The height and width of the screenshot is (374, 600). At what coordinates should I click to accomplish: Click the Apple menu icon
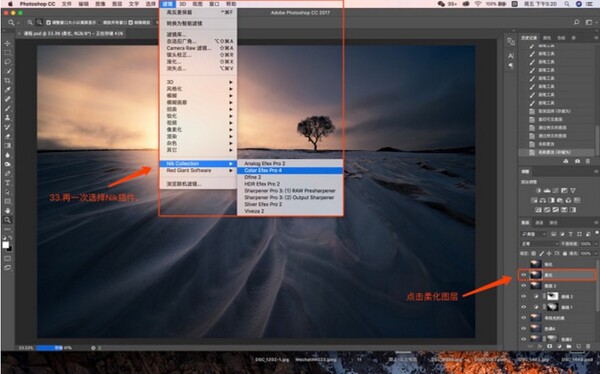pyautogui.click(x=10, y=4)
